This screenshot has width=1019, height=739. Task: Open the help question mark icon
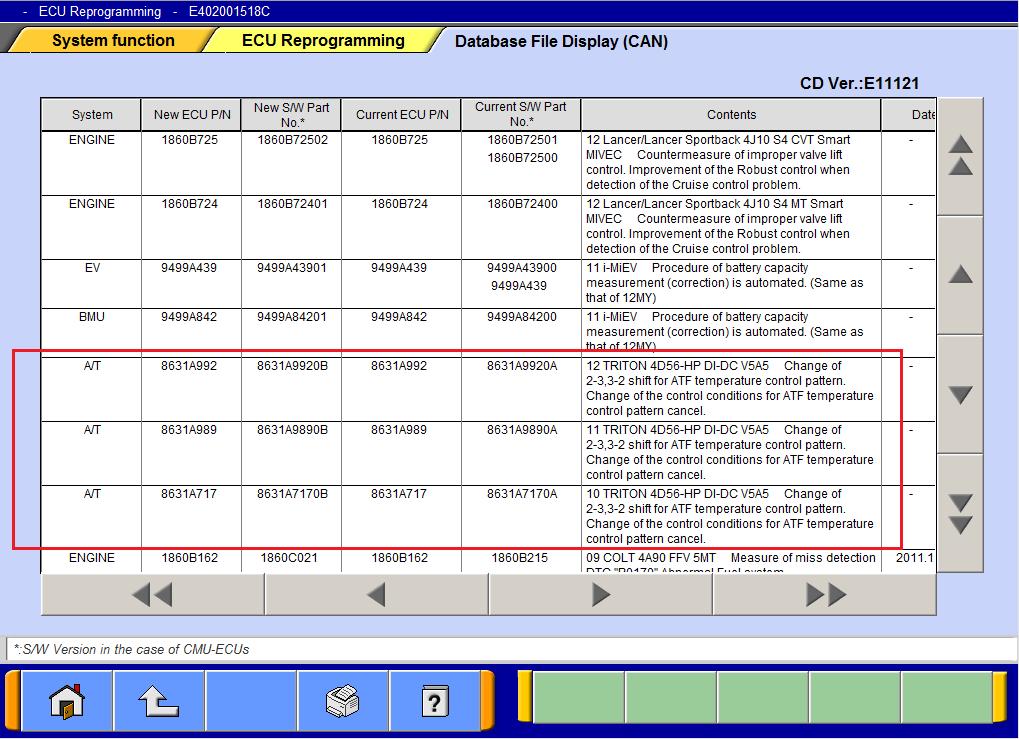point(434,702)
